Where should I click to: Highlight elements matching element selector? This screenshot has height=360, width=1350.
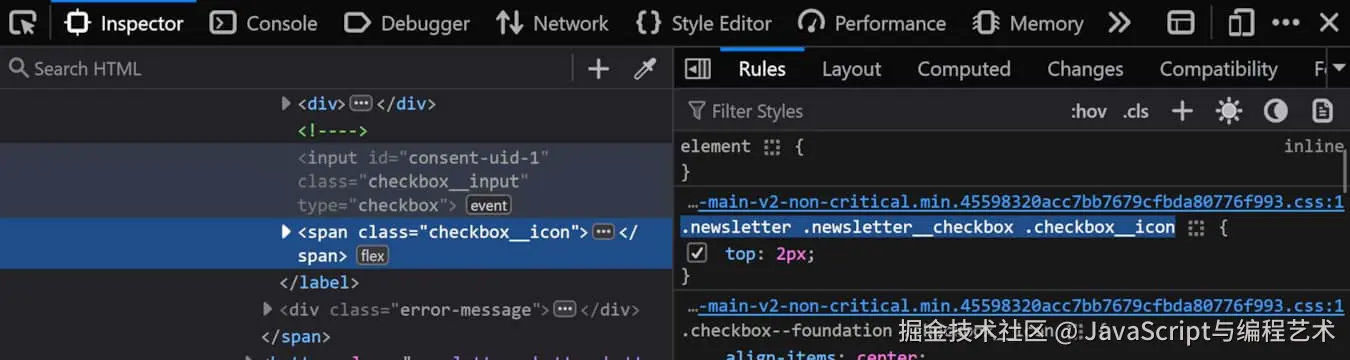click(771, 147)
